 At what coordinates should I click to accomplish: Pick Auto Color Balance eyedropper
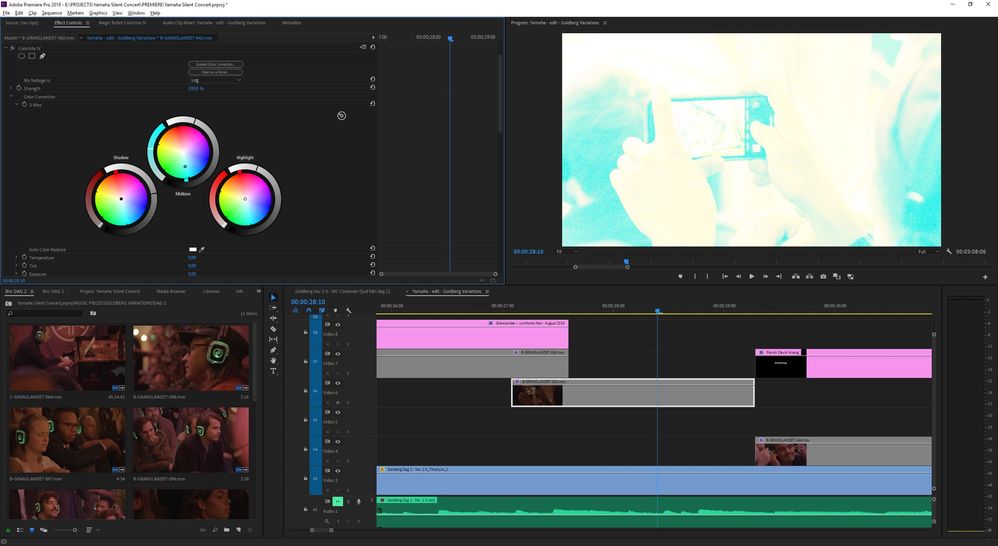click(202, 249)
